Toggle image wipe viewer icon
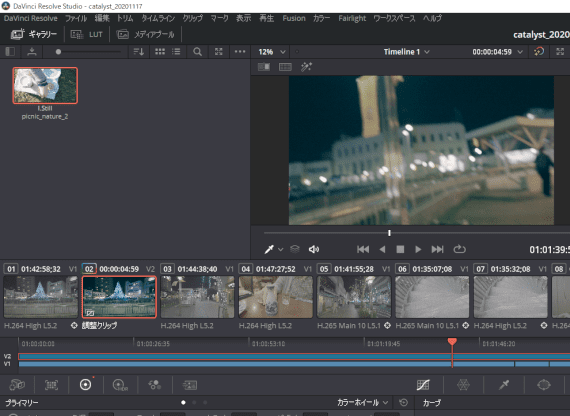 coord(264,67)
